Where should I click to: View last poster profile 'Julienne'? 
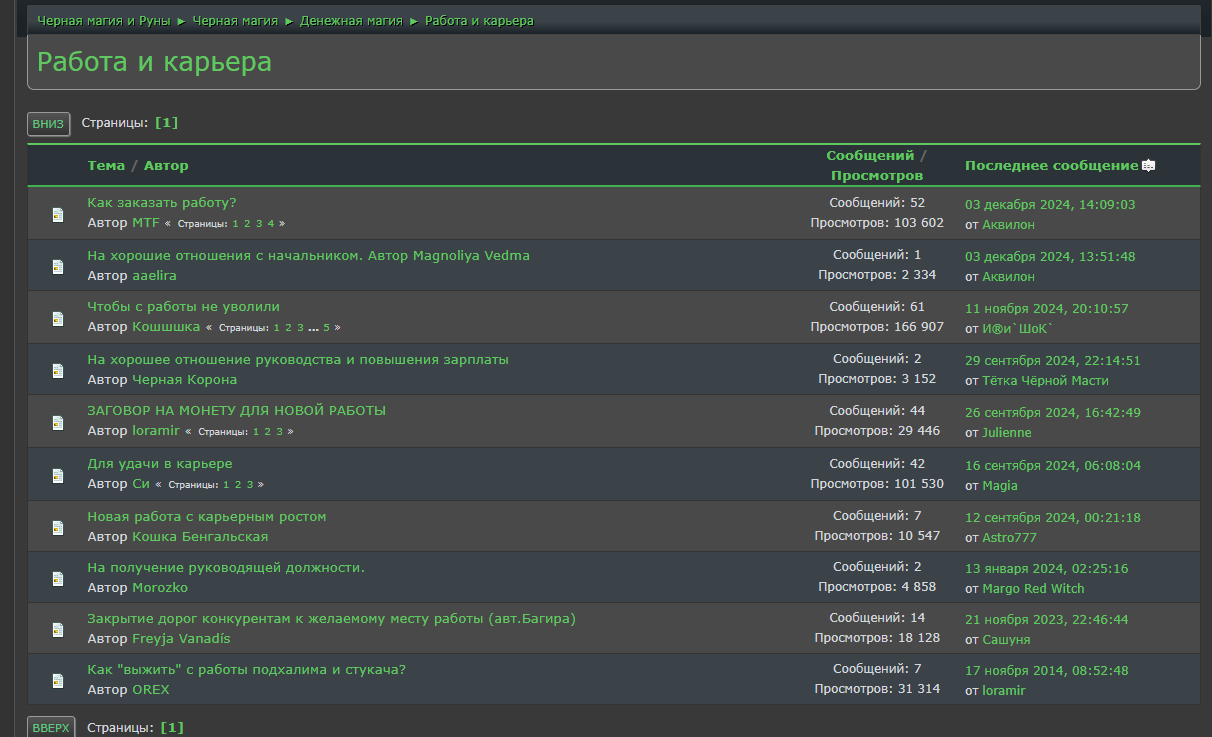1007,433
